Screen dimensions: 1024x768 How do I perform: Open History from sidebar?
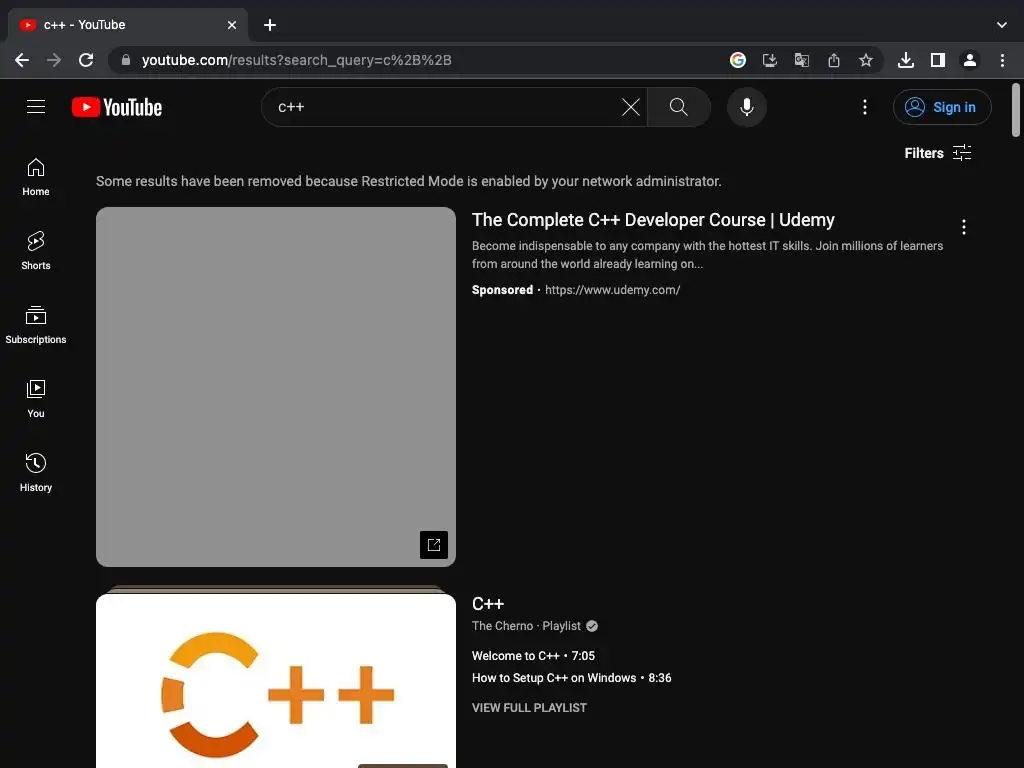[36, 473]
